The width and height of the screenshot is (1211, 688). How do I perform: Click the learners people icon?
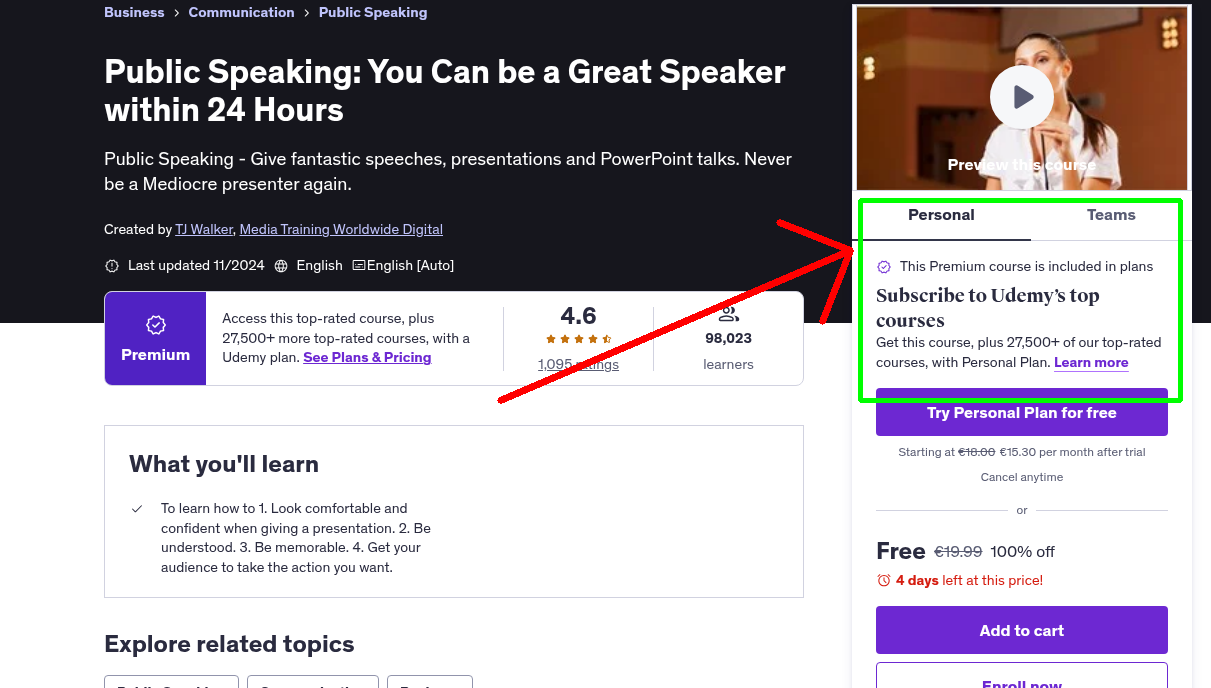click(728, 314)
